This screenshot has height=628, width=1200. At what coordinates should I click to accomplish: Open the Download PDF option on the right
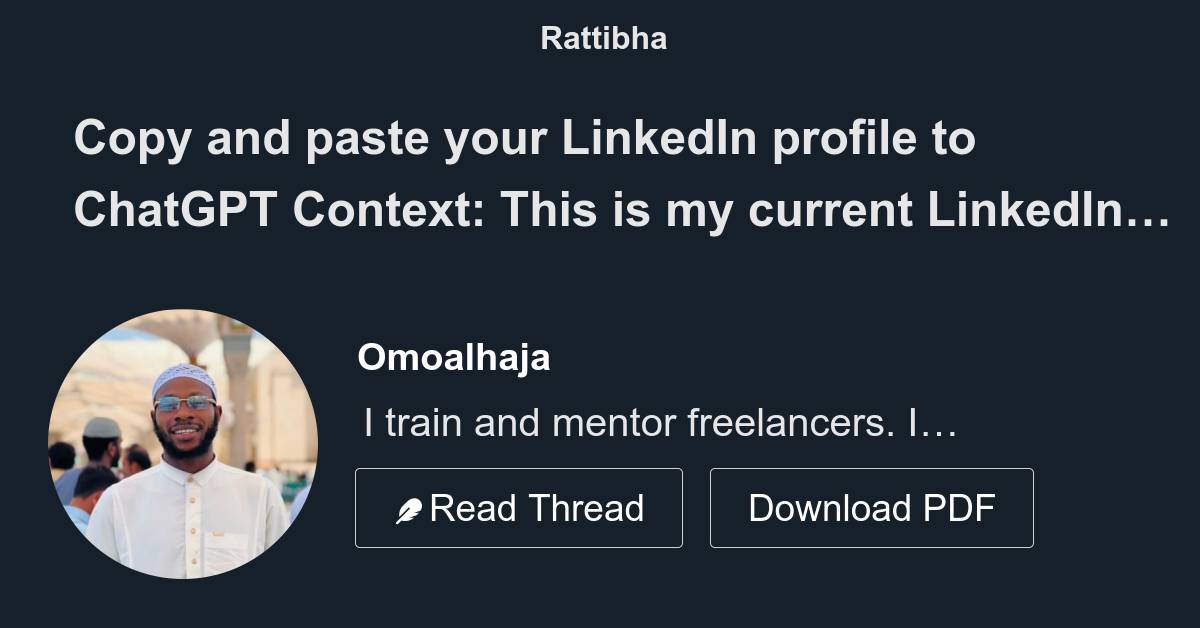coord(871,507)
